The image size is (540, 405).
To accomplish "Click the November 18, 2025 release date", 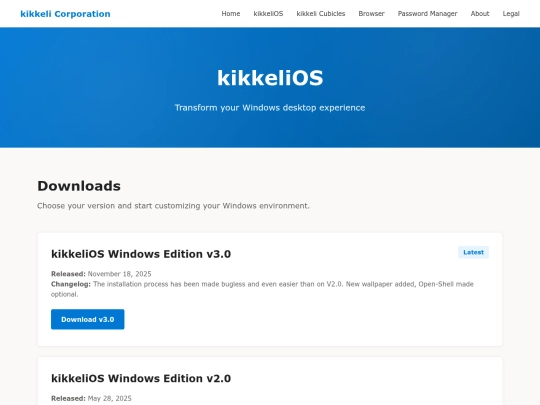I will coord(120,274).
